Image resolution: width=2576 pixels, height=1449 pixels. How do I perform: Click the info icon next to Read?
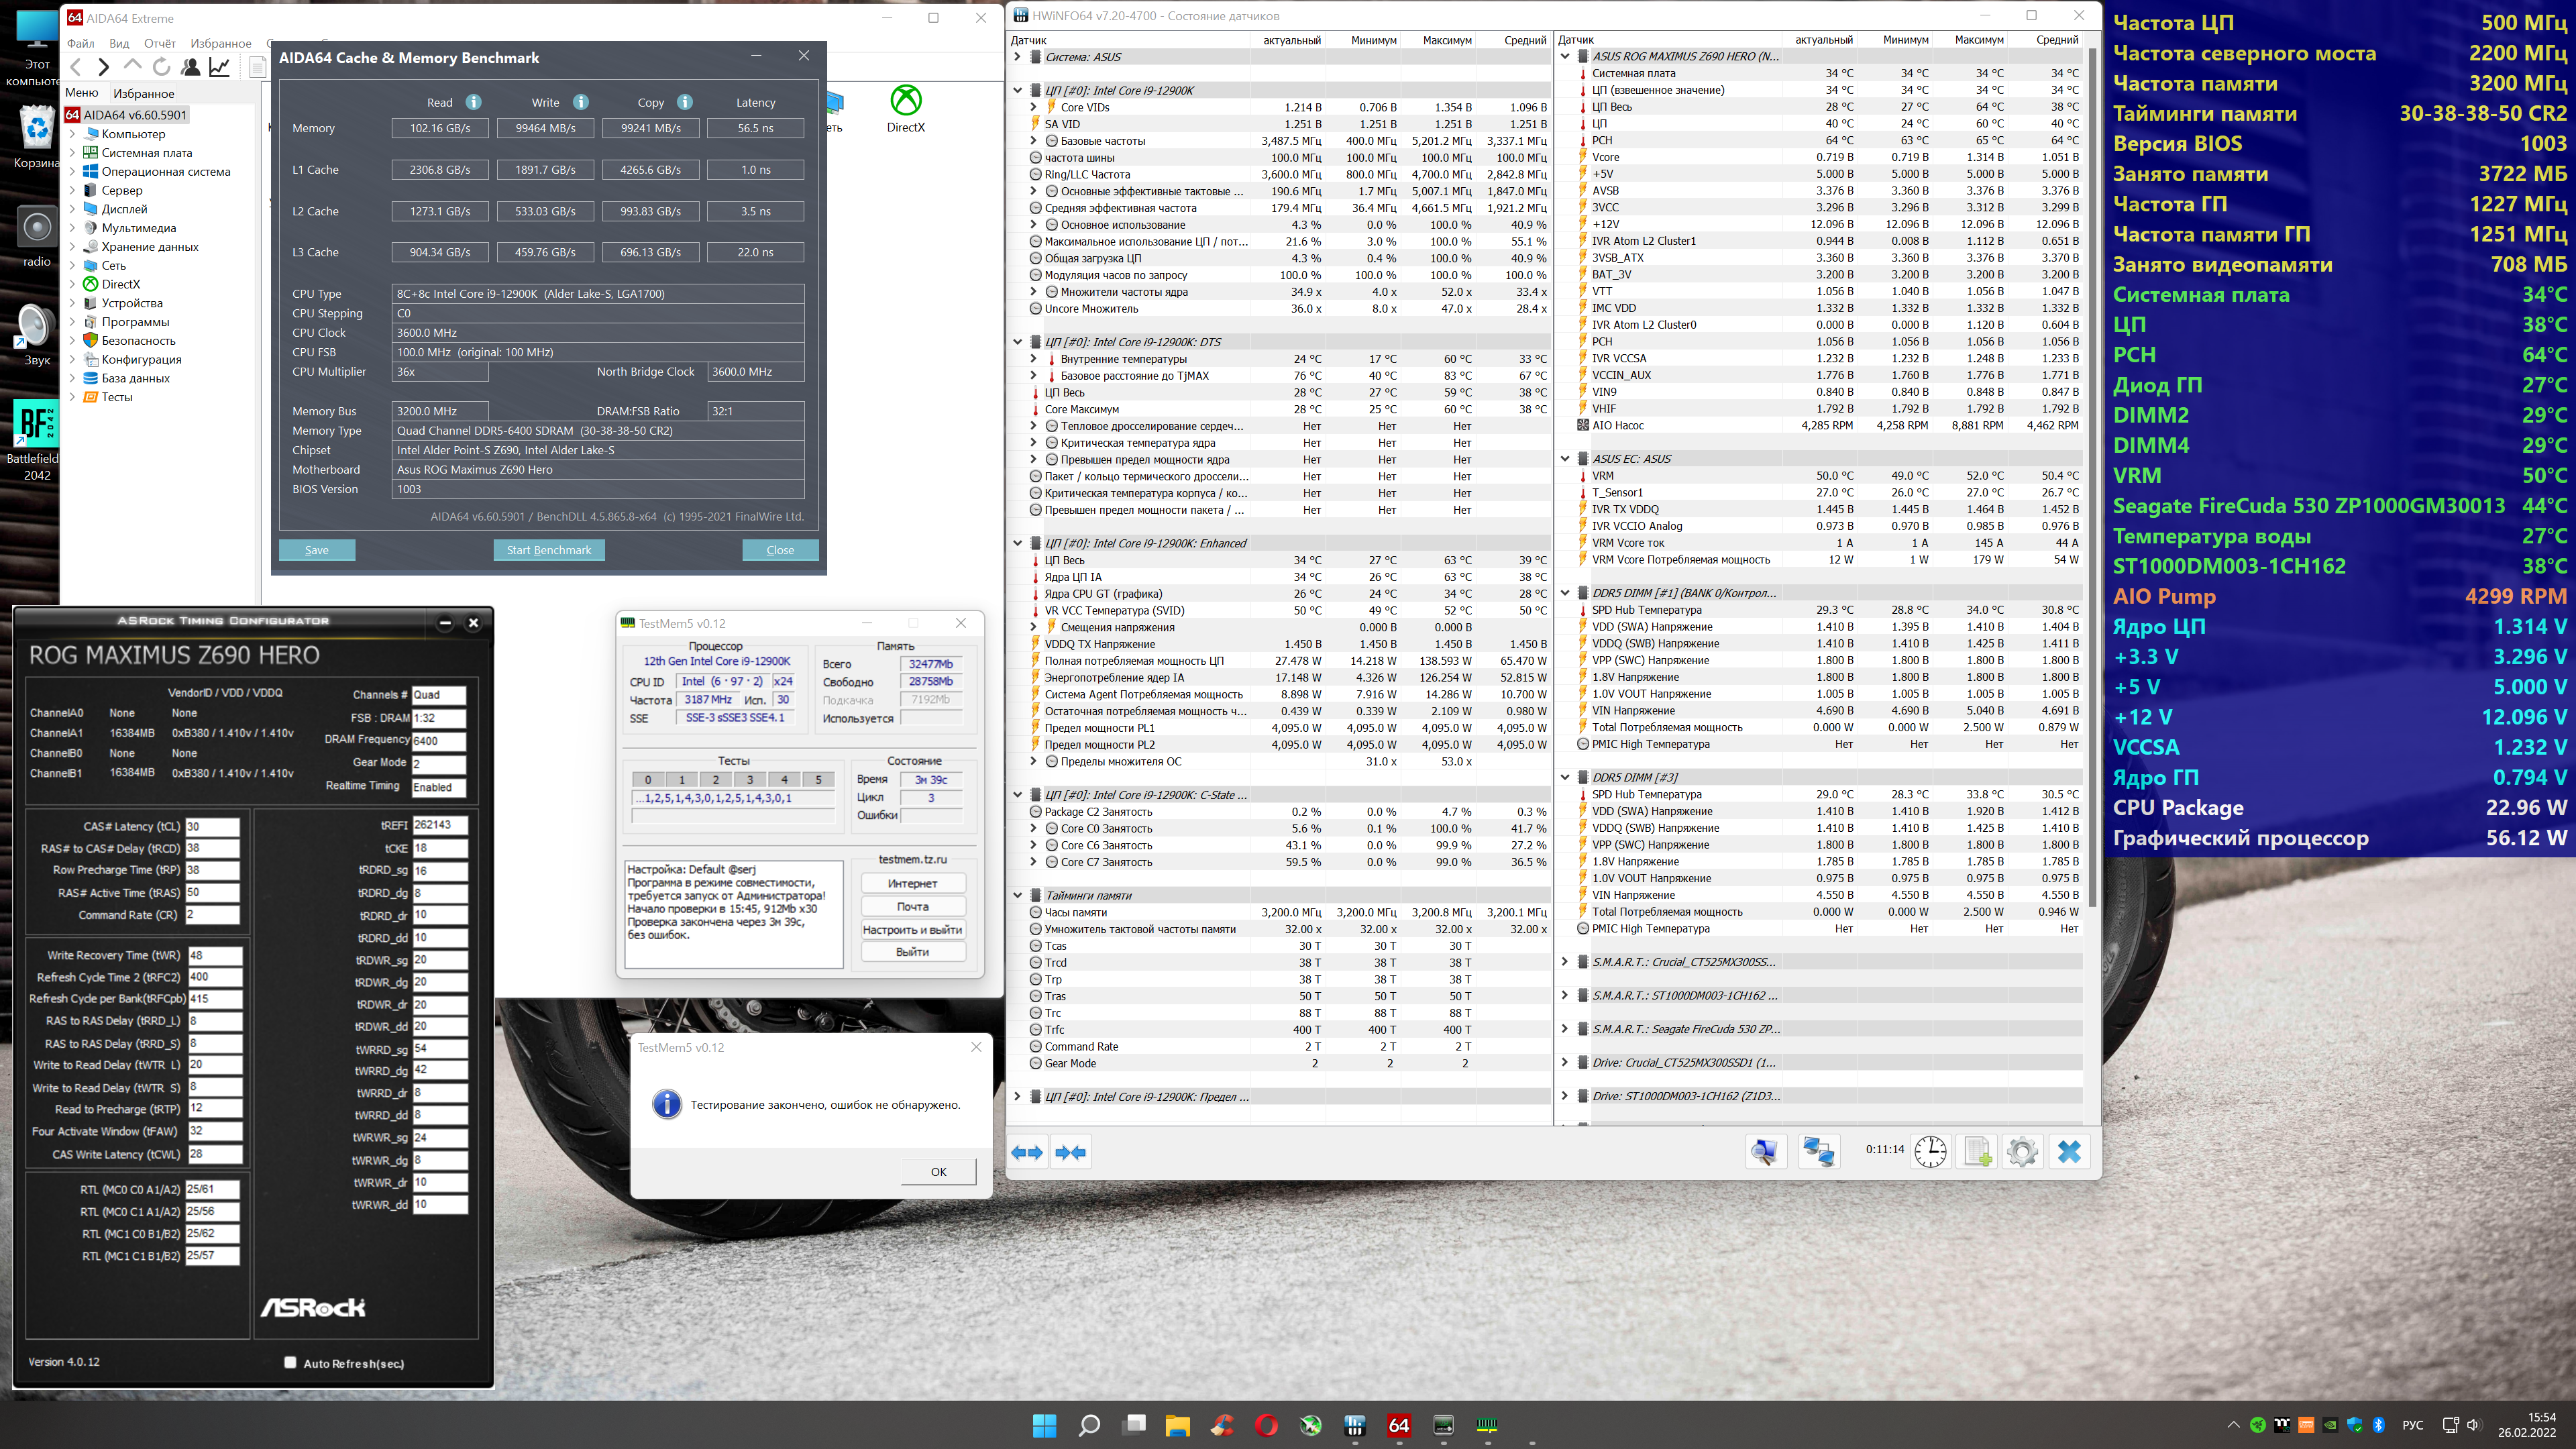tap(474, 102)
